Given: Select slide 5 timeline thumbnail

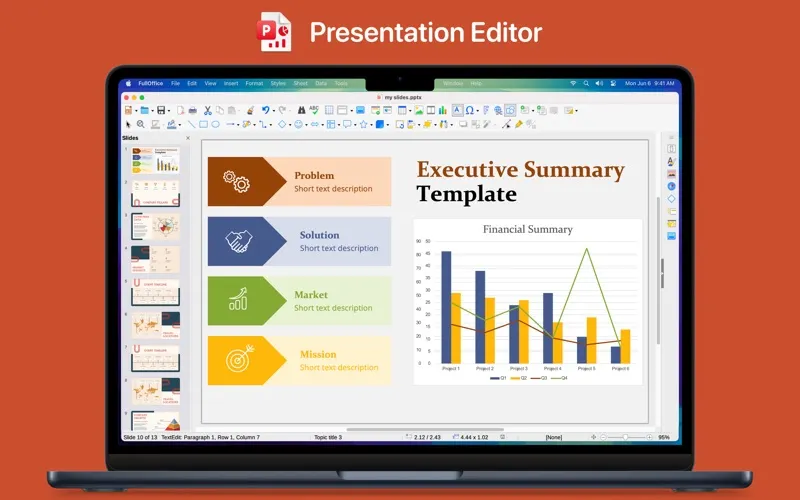Looking at the screenshot, I should (155, 292).
